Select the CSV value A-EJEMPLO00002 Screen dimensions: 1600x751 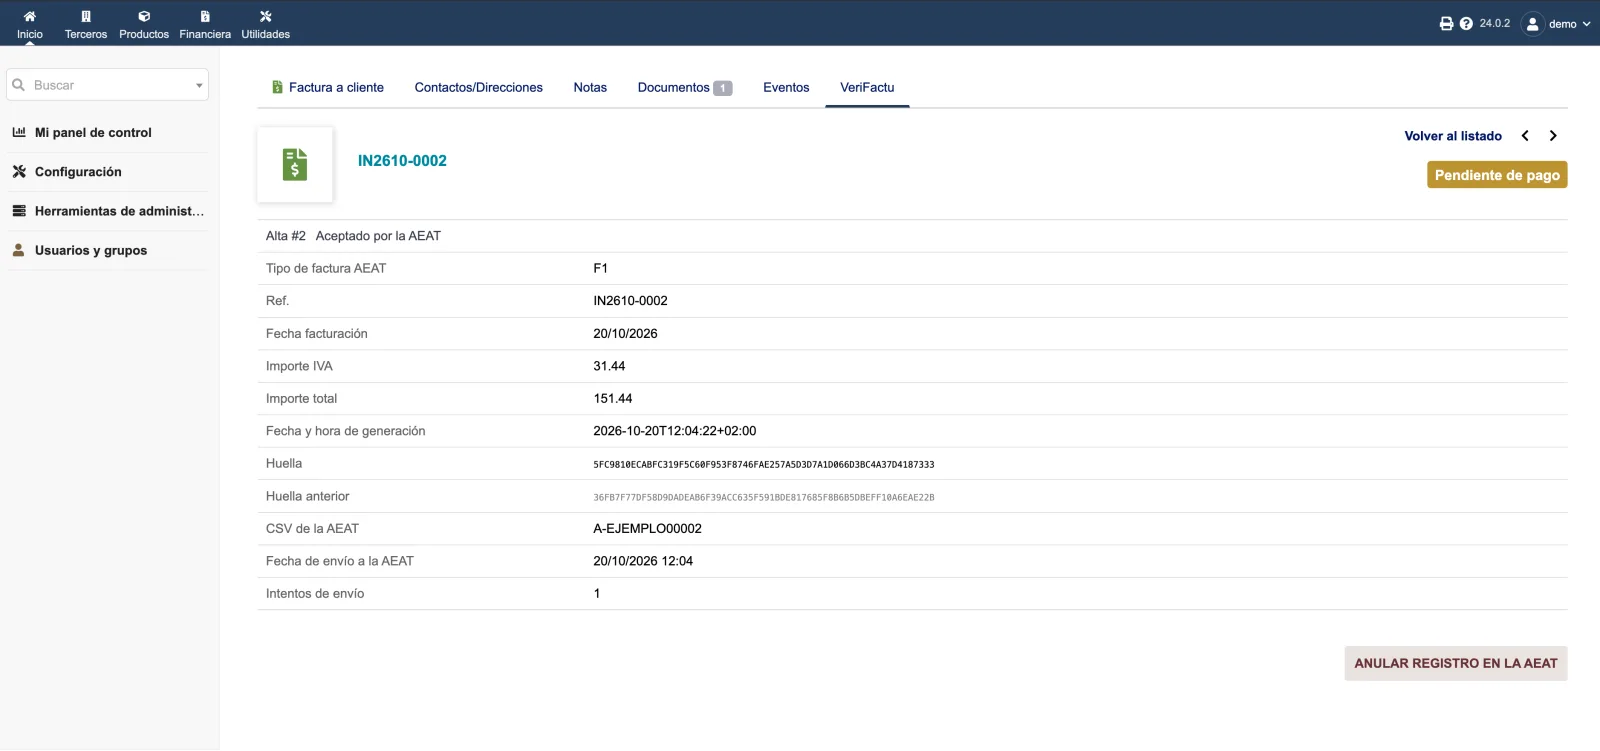(648, 528)
